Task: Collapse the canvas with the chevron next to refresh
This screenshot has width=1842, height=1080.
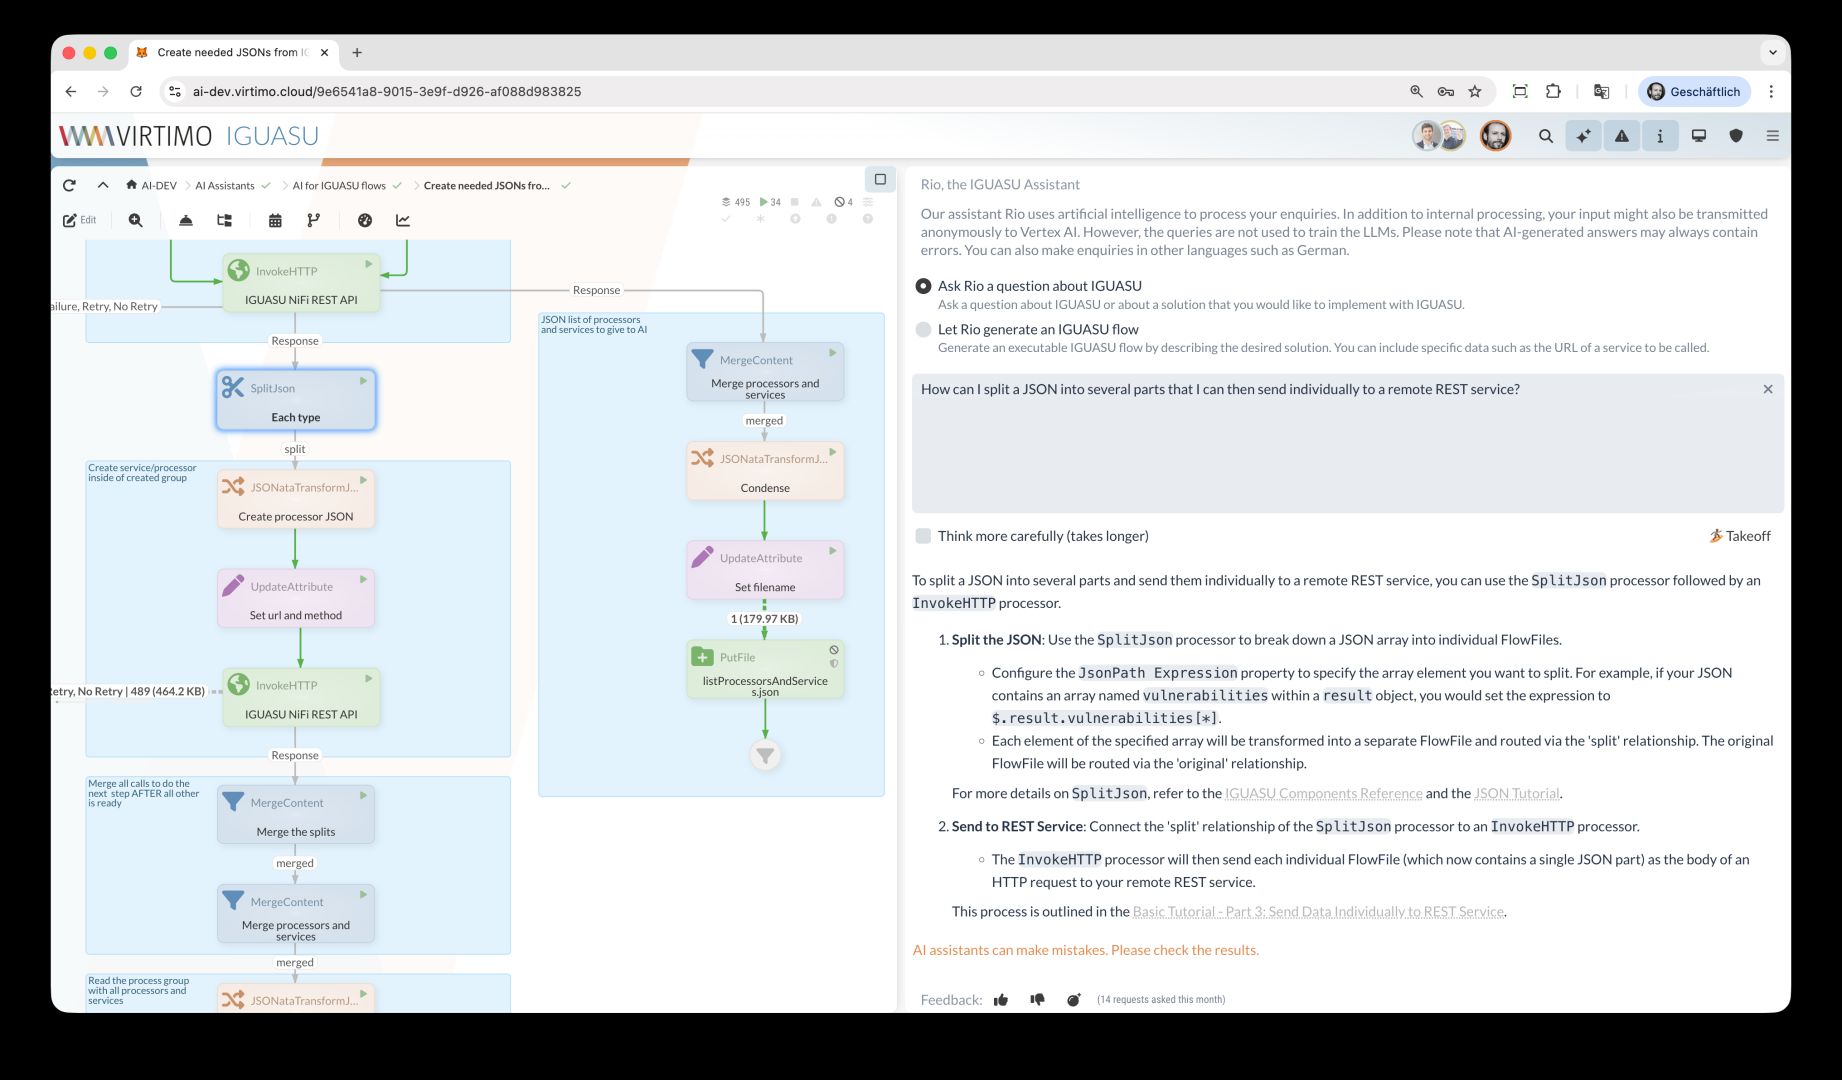Action: click(103, 185)
